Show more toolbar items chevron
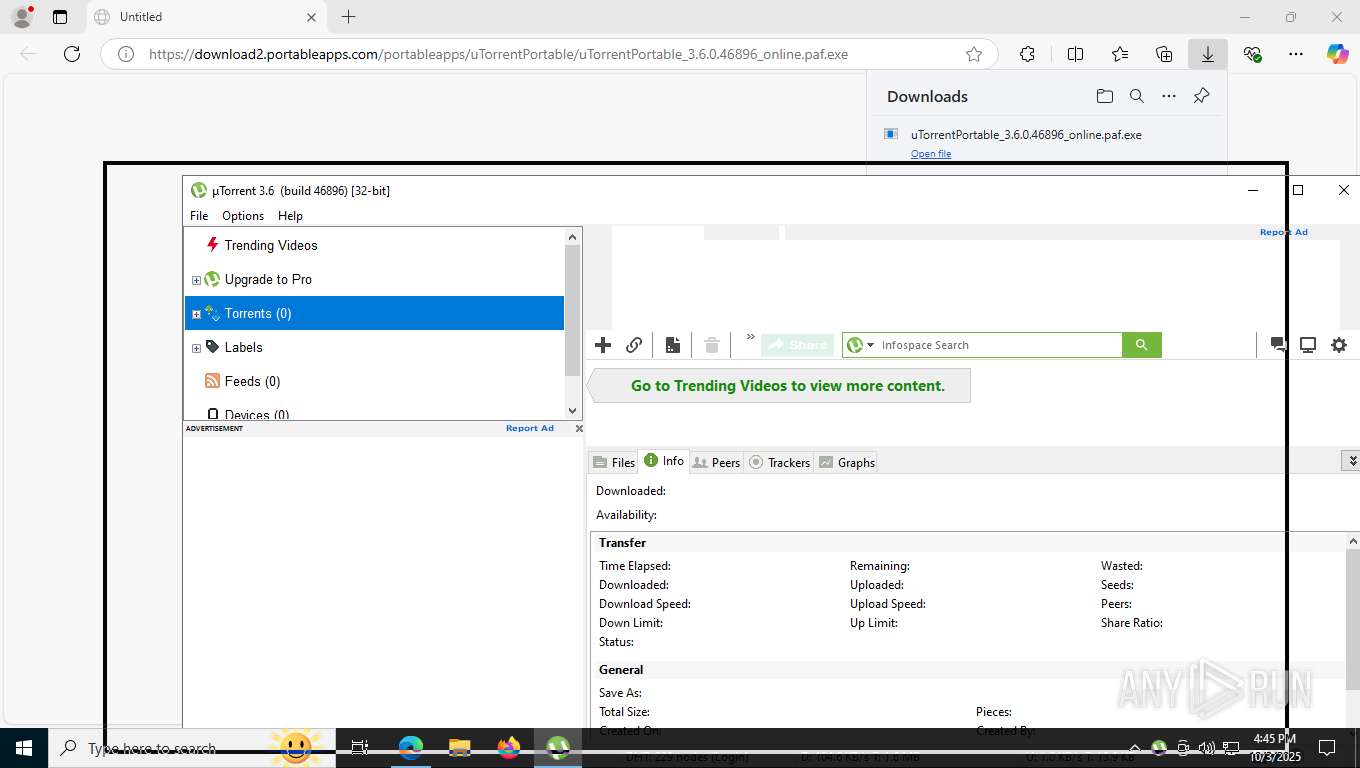This screenshot has height=768, width=1360. [750, 337]
